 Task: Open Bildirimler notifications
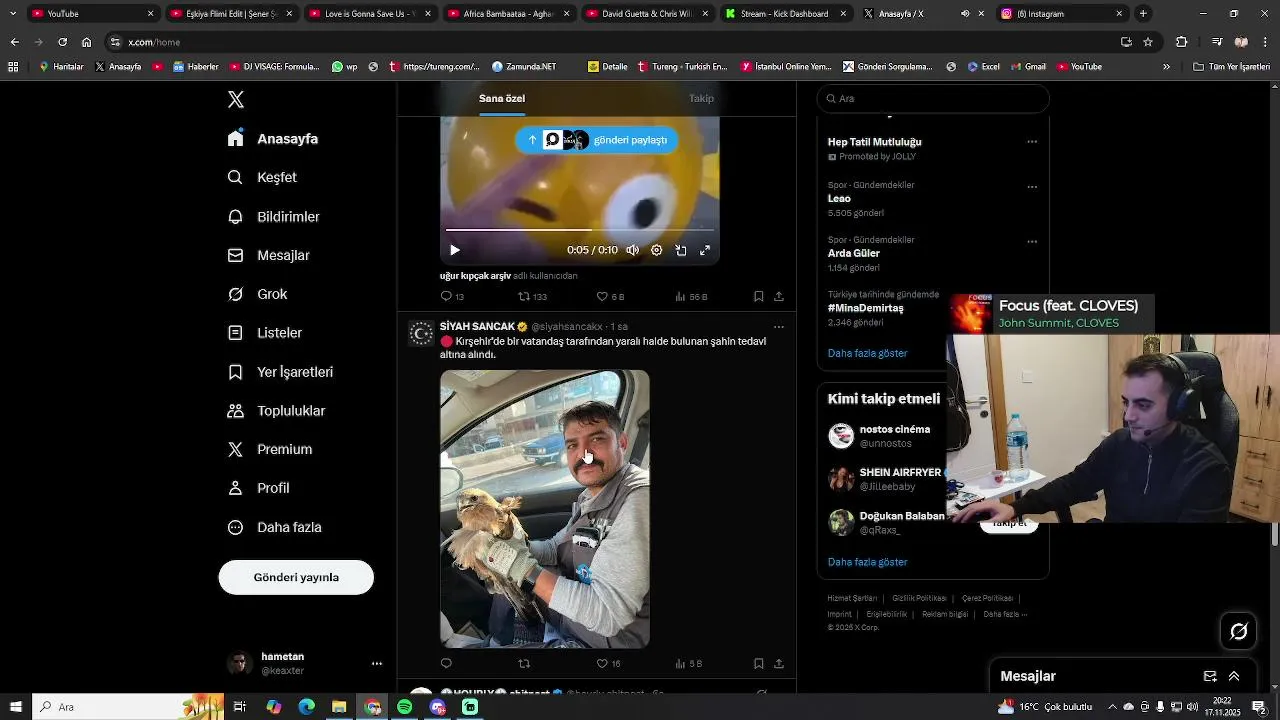tap(274, 216)
